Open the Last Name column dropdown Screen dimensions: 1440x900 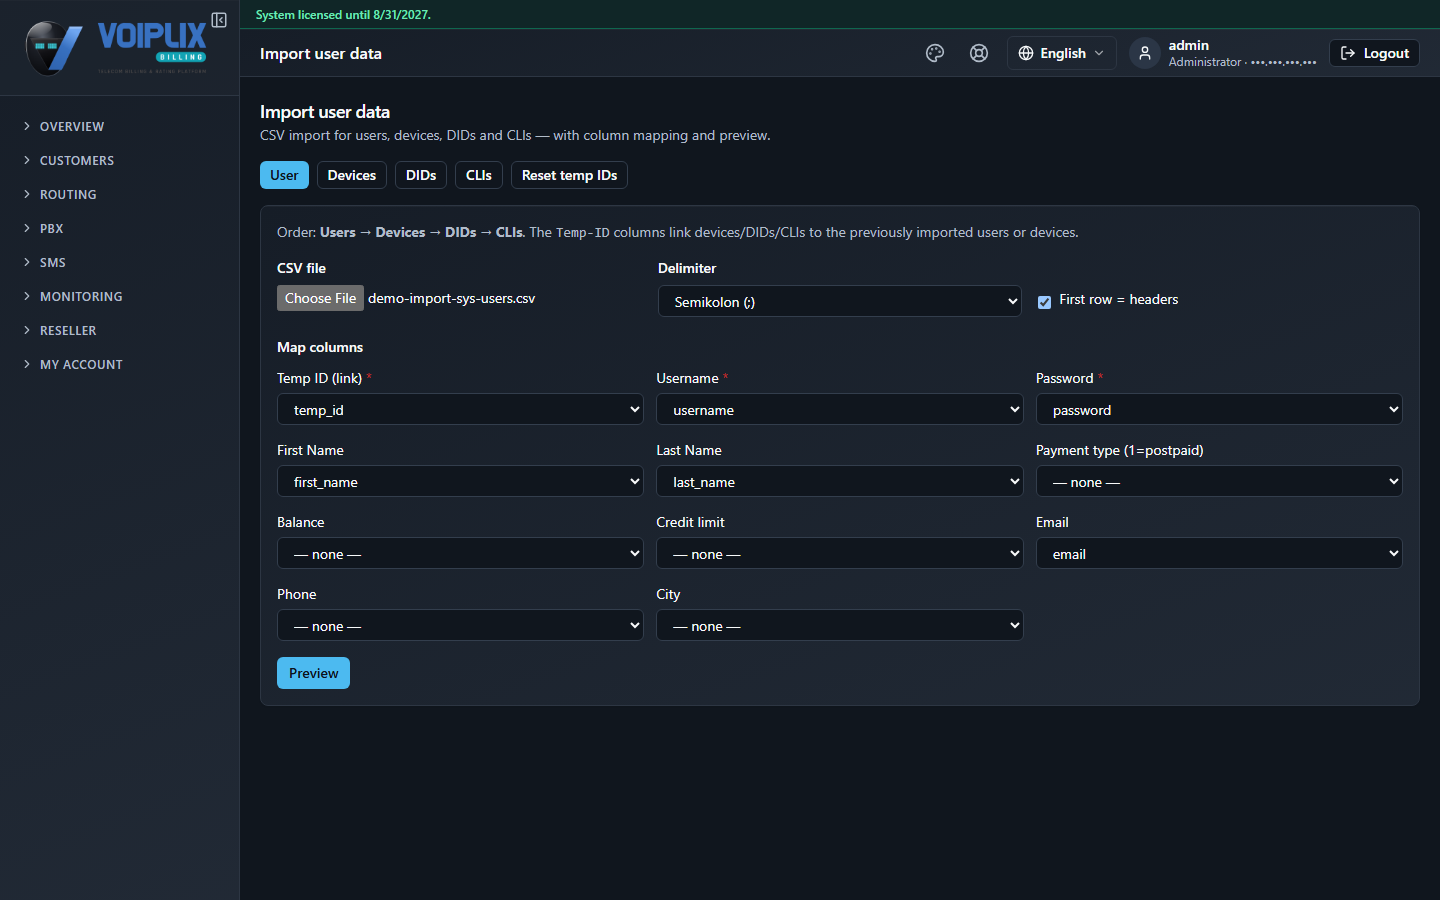click(839, 481)
